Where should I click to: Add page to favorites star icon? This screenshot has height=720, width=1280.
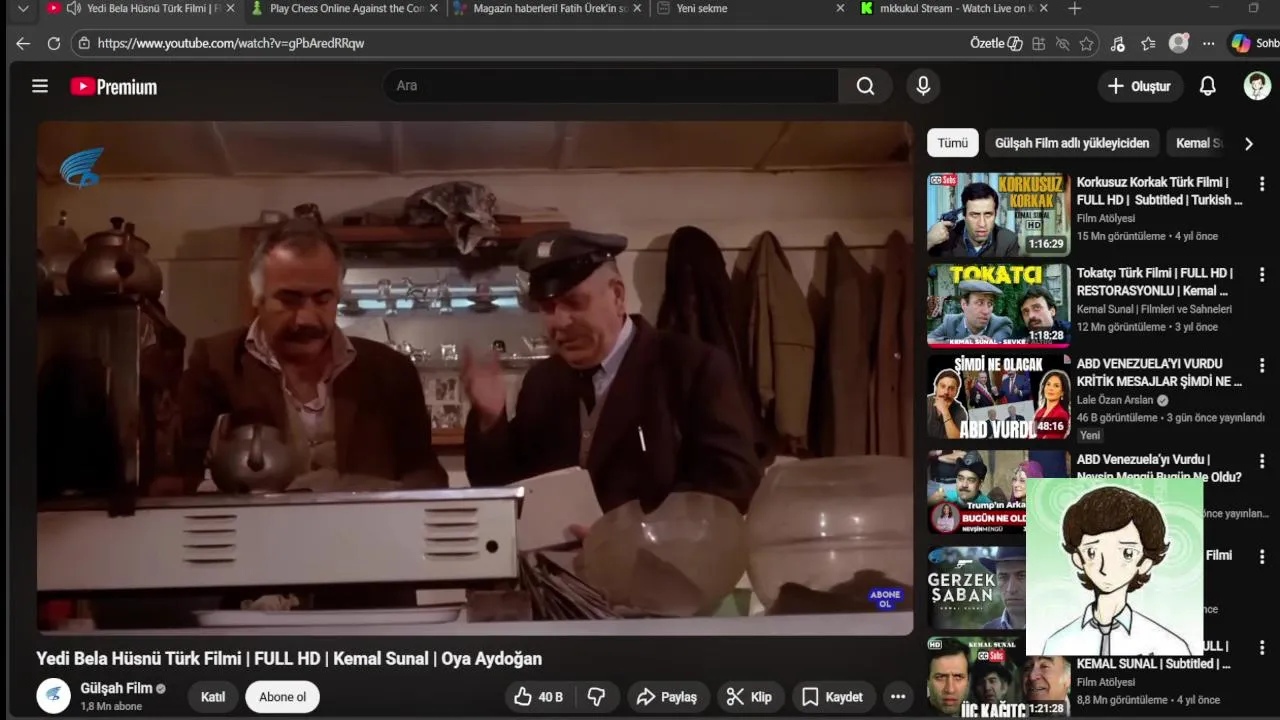point(1086,43)
